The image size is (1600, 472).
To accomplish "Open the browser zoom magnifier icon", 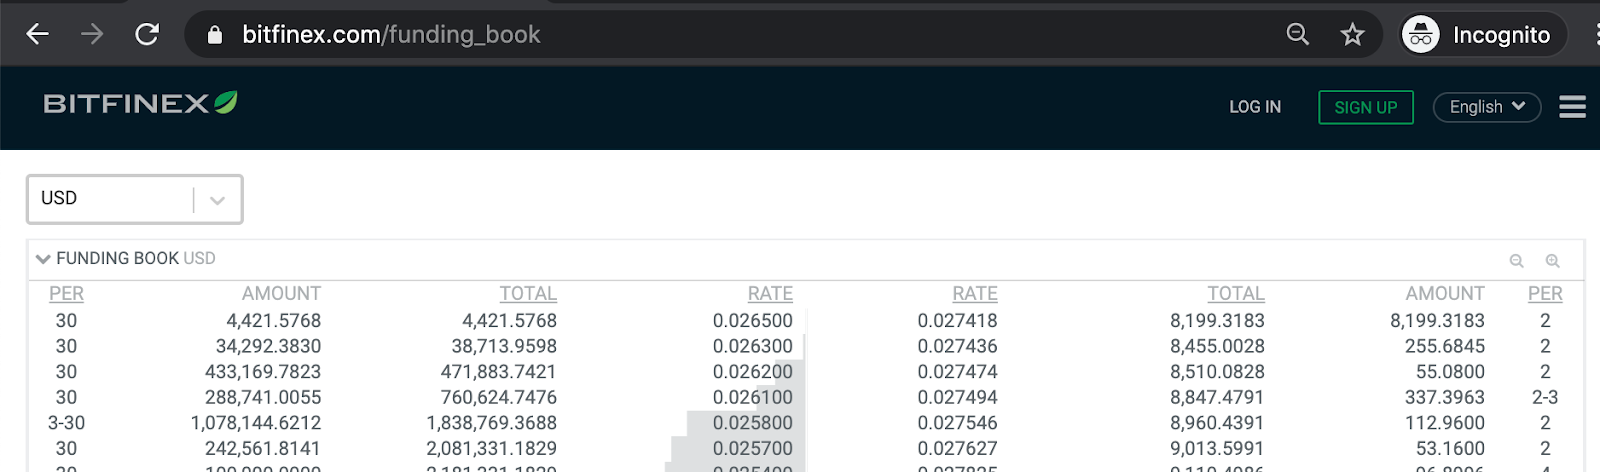I will [x=1297, y=34].
